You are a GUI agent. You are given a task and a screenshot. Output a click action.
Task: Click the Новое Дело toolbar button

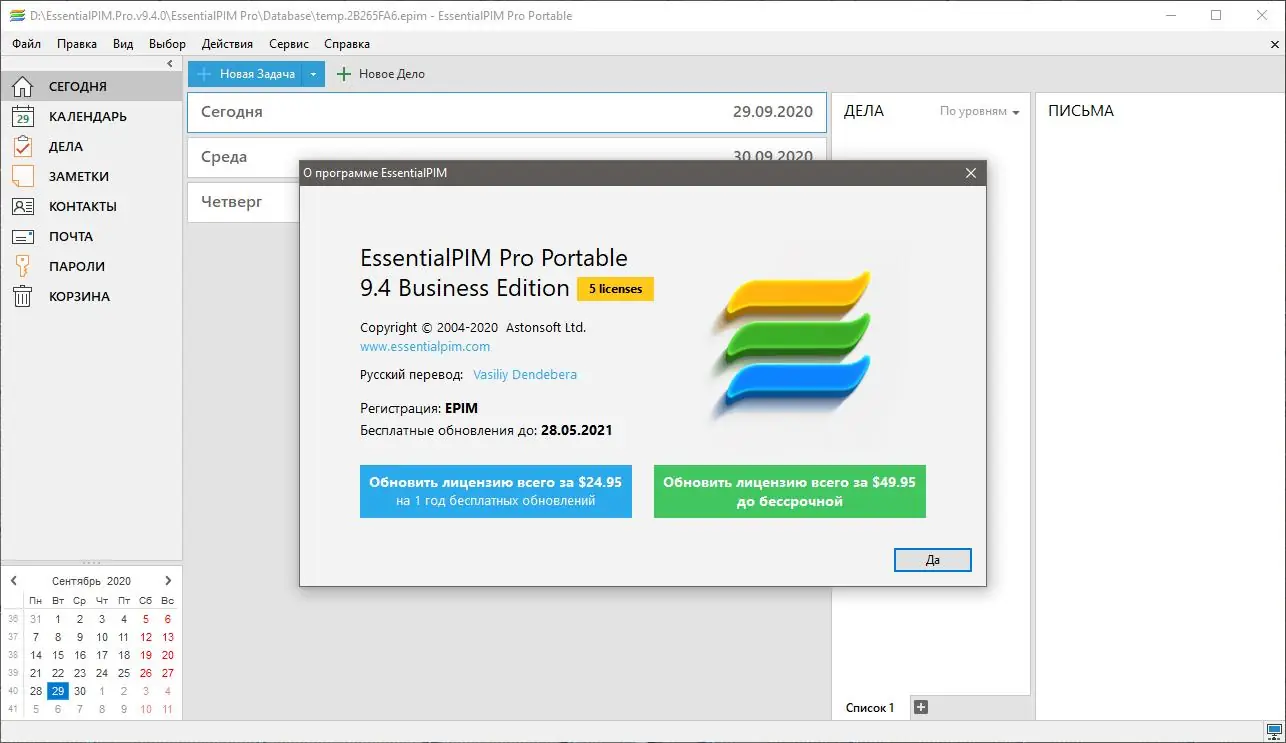pos(380,74)
